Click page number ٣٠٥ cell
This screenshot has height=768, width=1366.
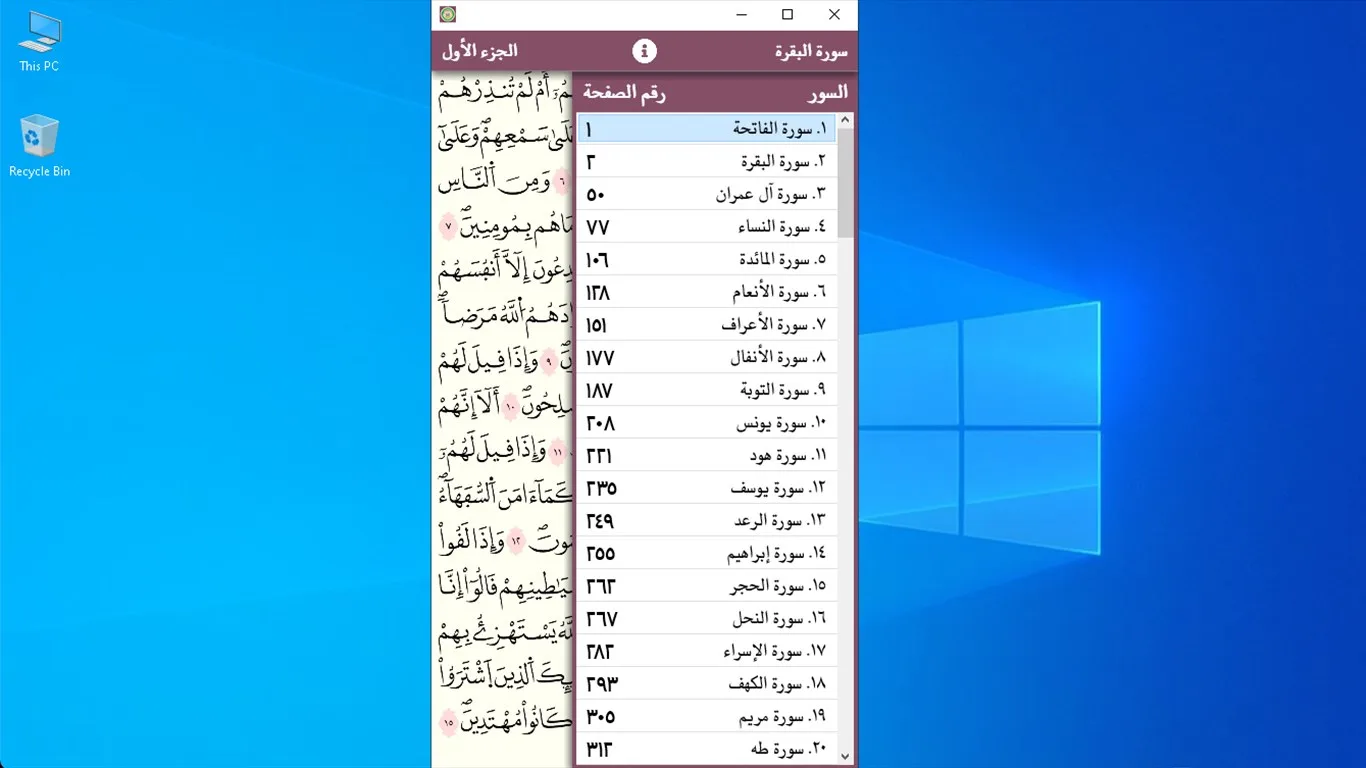click(x=600, y=717)
